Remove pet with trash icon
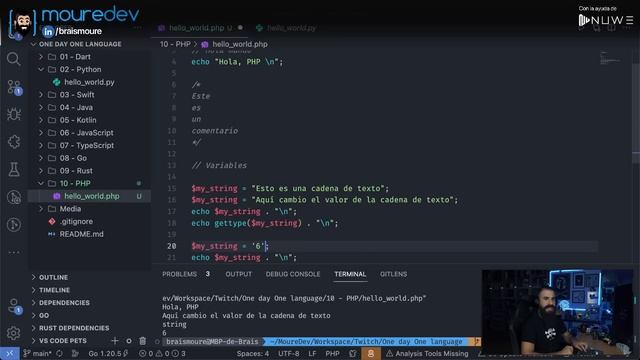 pos(142,341)
